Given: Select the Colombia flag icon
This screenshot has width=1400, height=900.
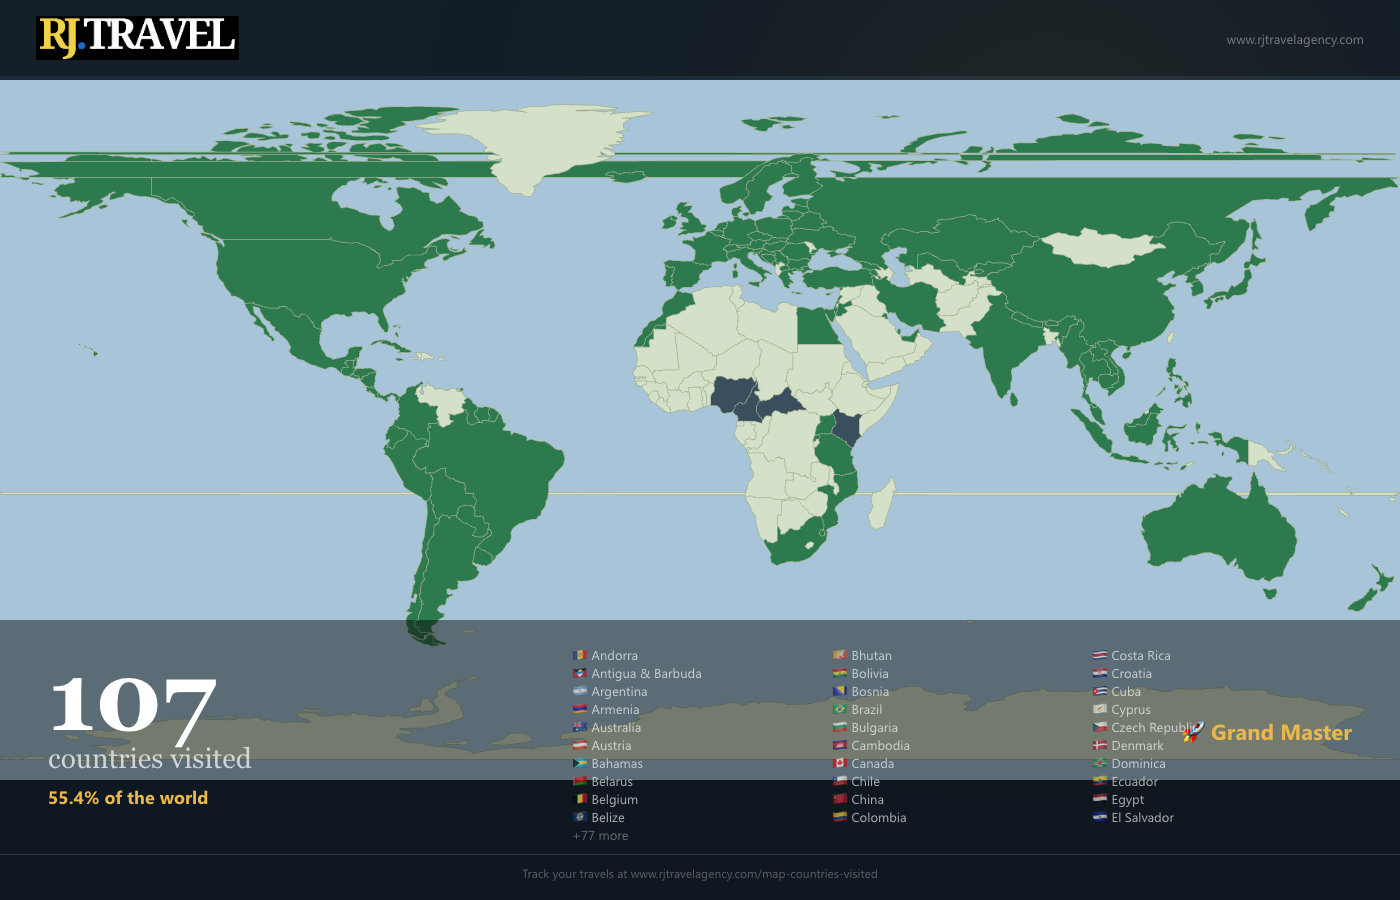Looking at the screenshot, I should tap(840, 818).
